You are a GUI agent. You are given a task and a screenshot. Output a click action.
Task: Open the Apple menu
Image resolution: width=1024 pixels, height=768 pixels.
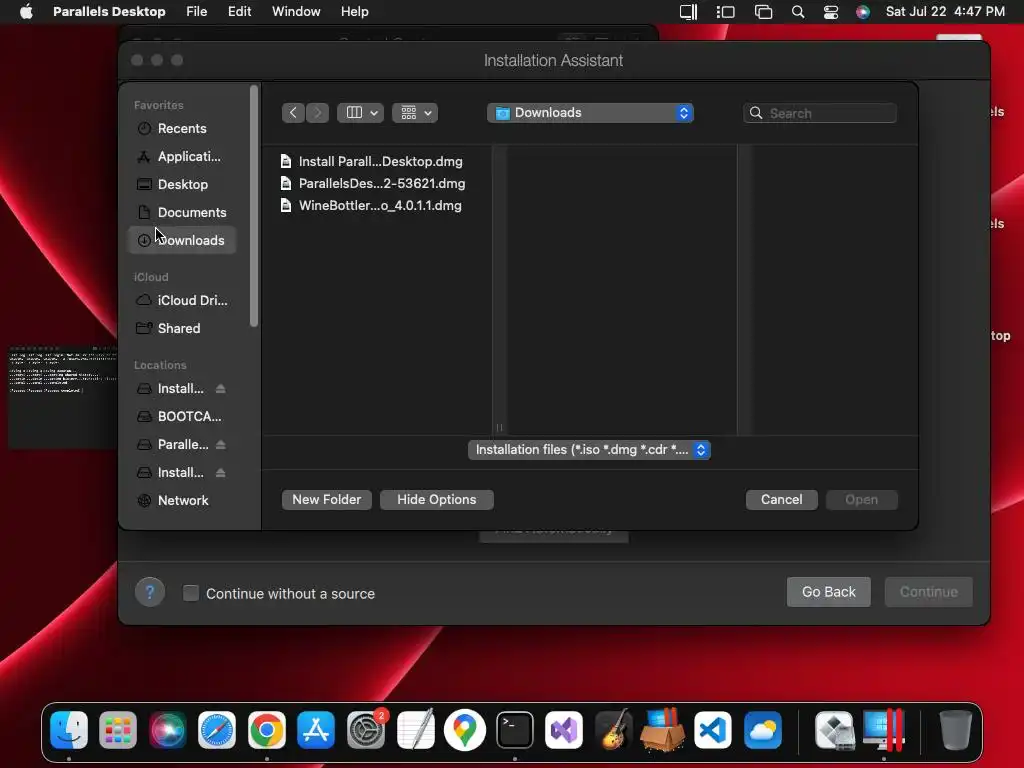[x=26, y=12]
